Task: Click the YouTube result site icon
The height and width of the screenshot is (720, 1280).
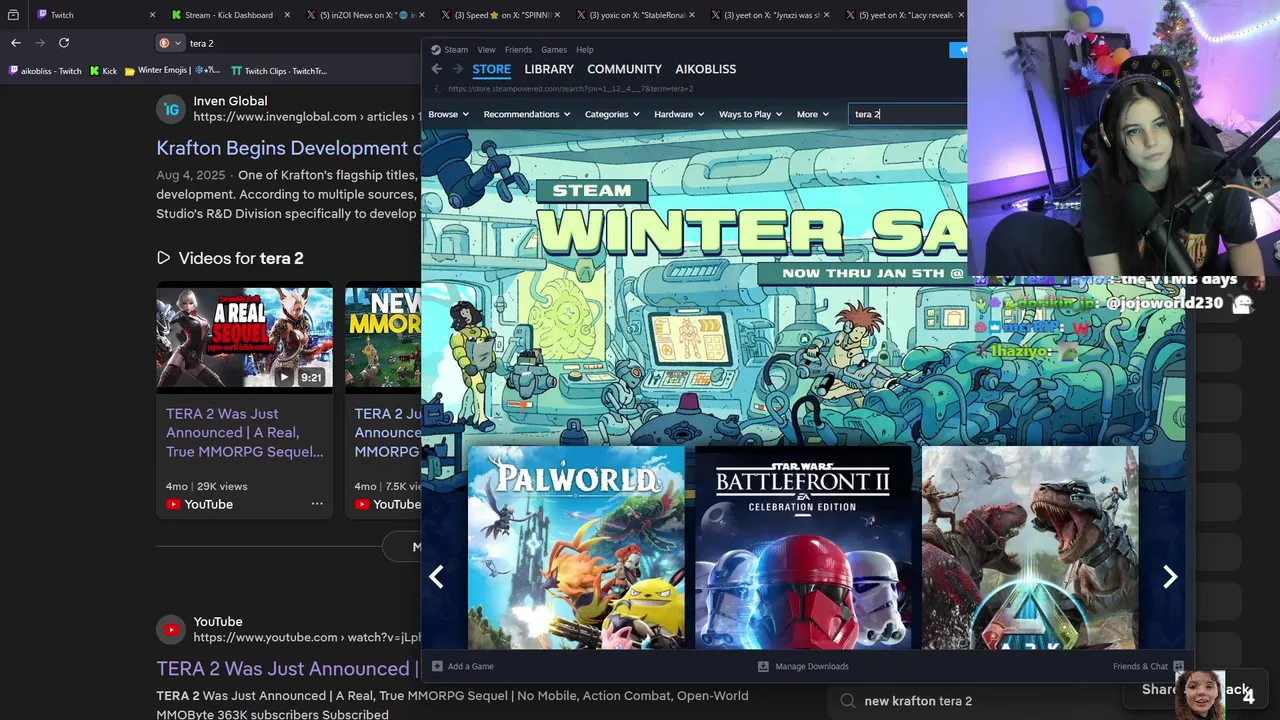Action: point(171,629)
